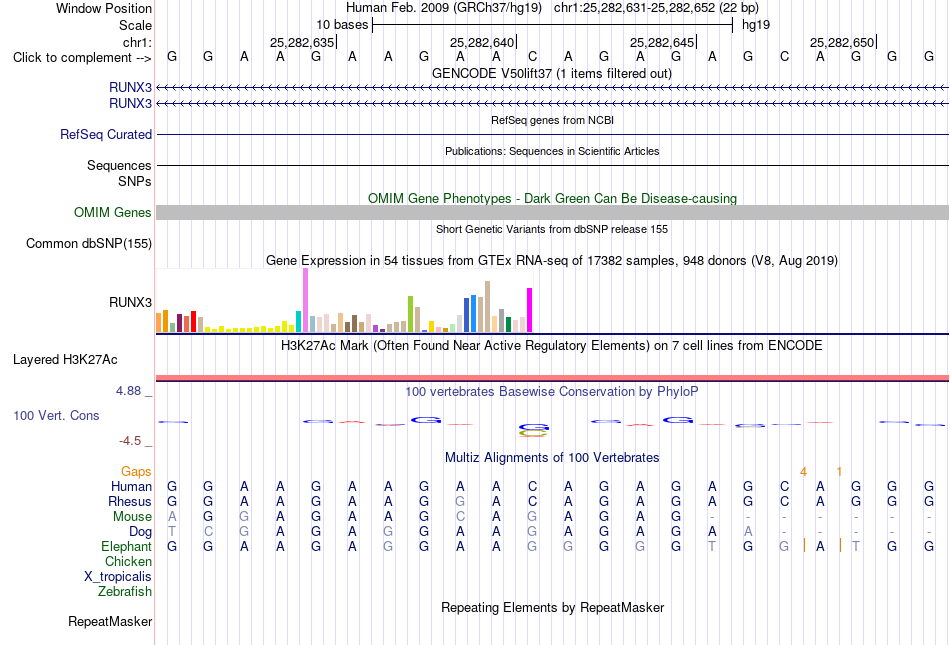950x645 pixels.
Task: Open the 100 Vert. Cons track label
Action: coord(56,415)
